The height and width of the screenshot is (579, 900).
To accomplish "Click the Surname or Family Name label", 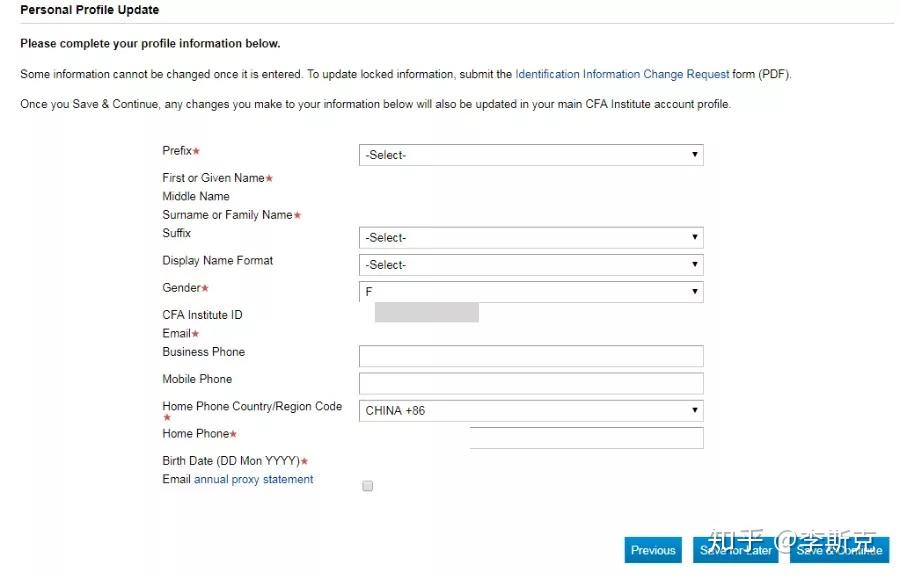I will coord(227,215).
